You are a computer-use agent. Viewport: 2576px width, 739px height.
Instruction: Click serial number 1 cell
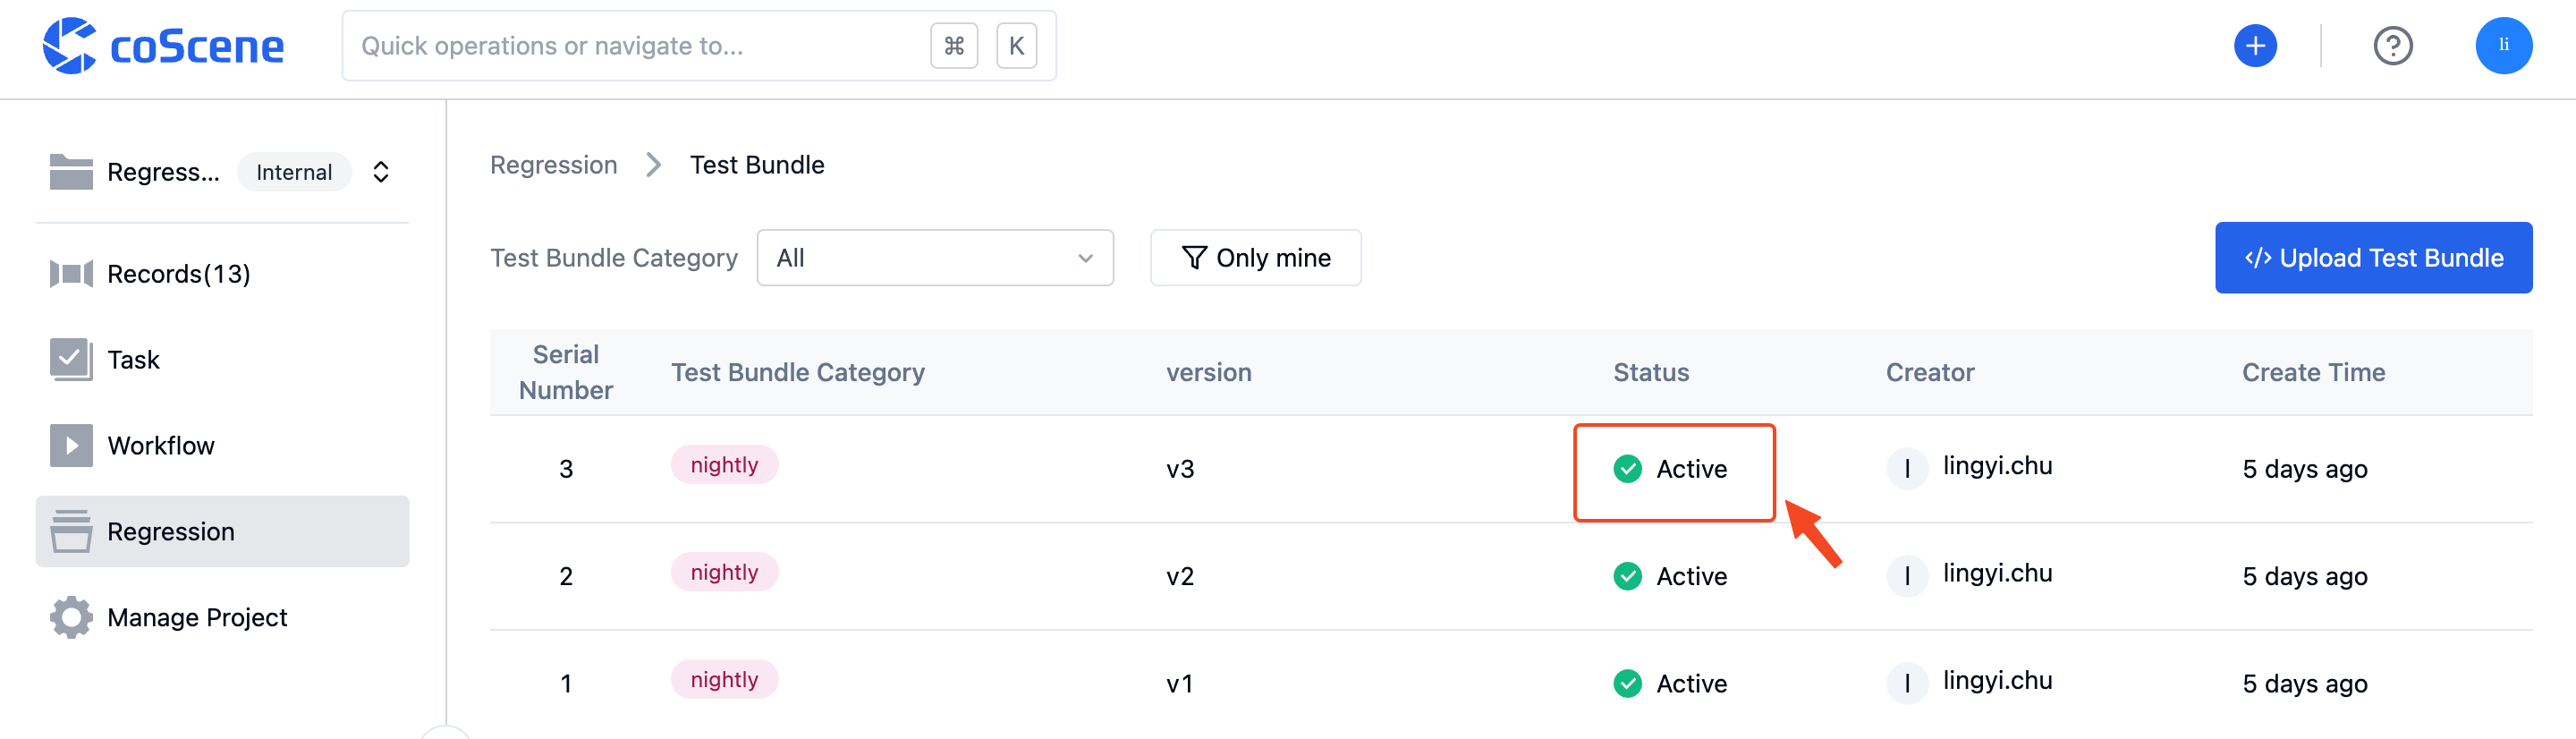[x=565, y=683]
